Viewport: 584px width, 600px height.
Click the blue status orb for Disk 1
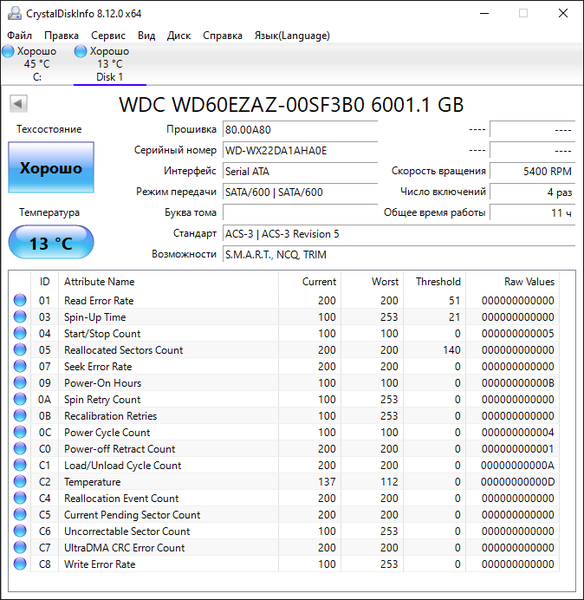(81, 51)
